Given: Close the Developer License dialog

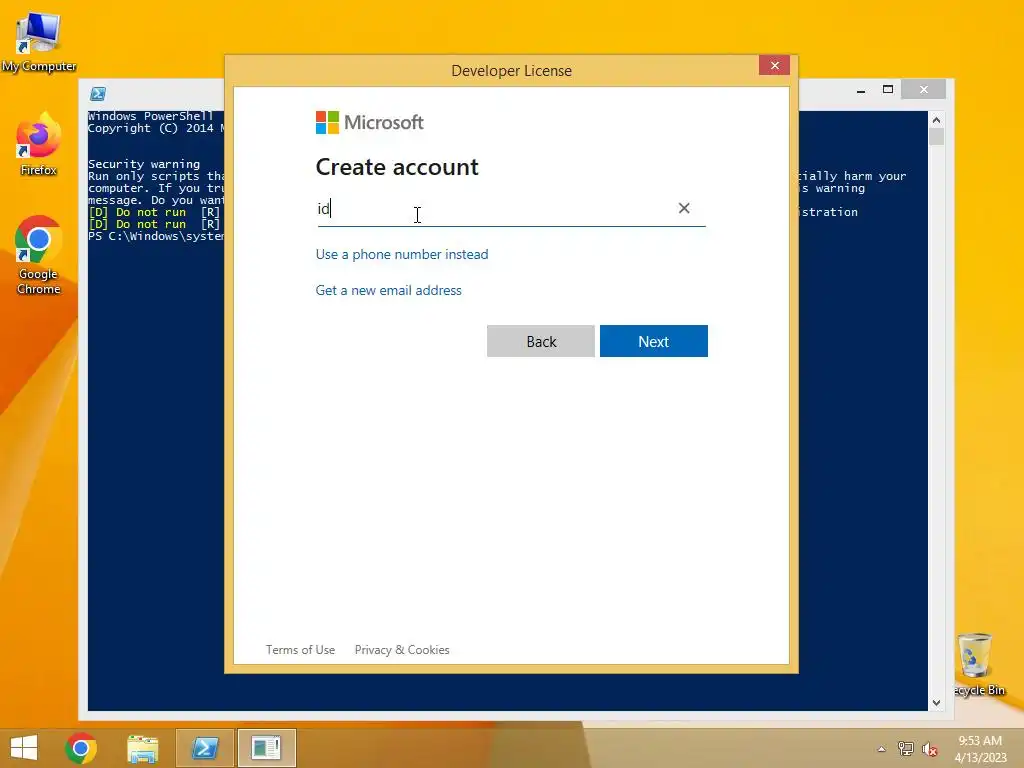Looking at the screenshot, I should 775,65.
